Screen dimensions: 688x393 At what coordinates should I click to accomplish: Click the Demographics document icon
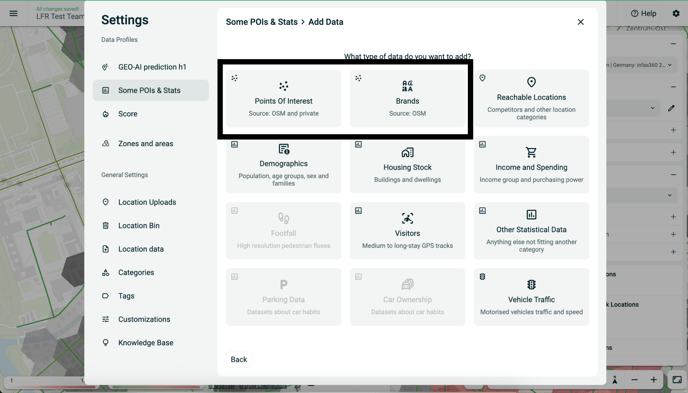coord(283,149)
